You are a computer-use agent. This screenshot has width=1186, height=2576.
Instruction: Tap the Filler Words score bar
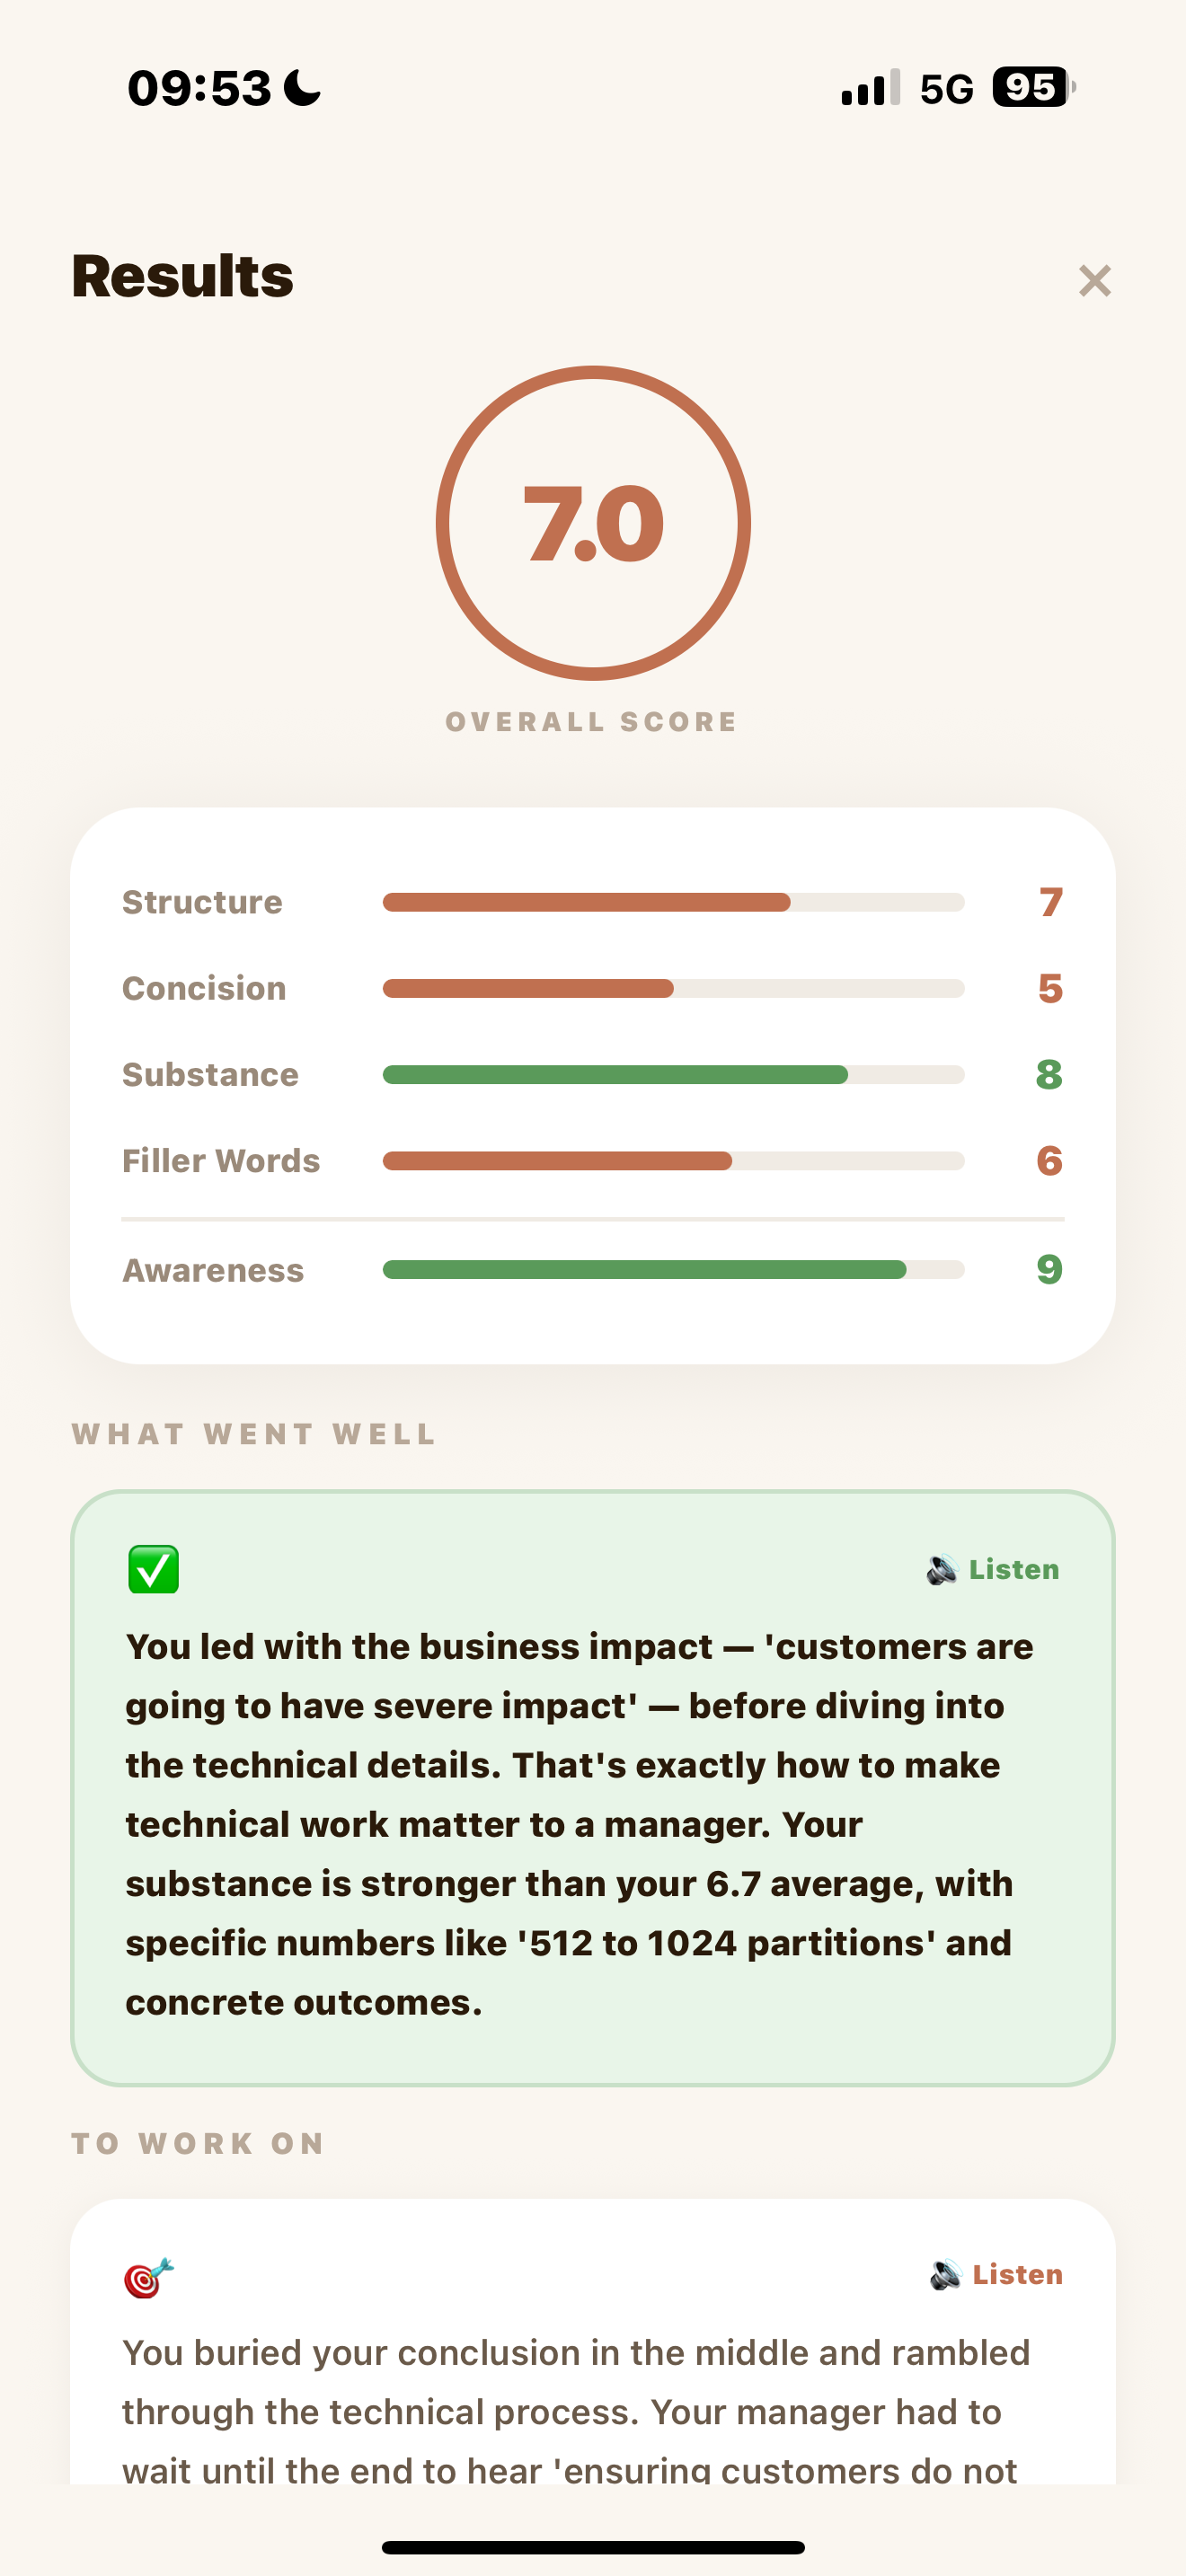672,1160
